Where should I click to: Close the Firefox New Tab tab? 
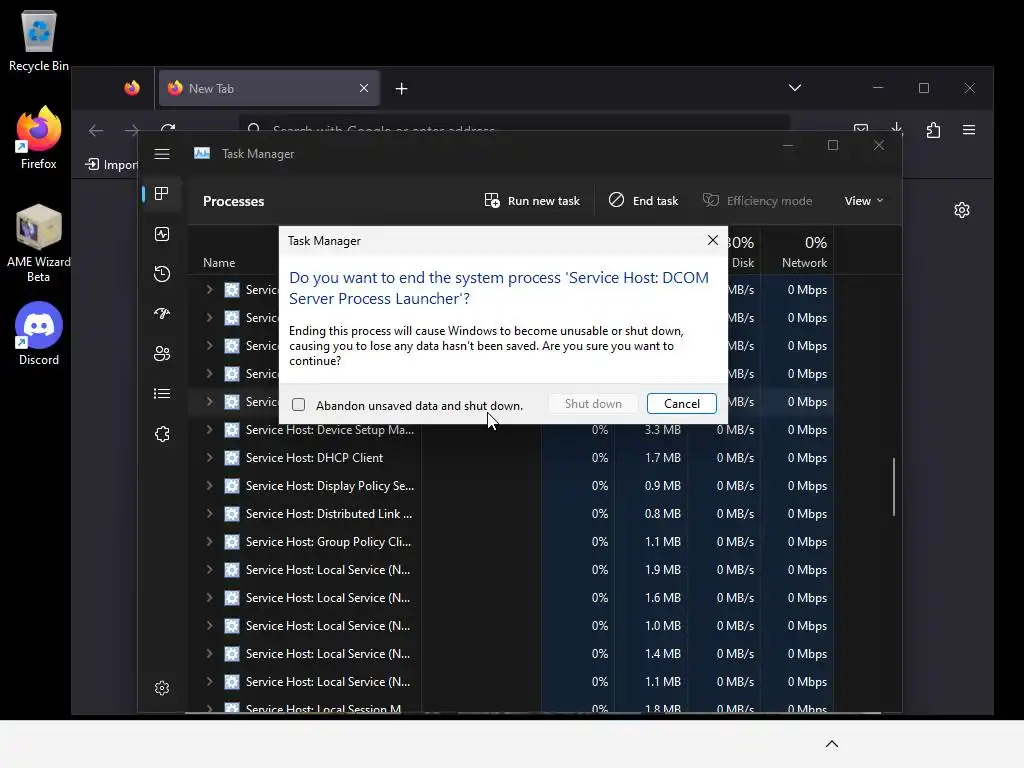point(364,88)
